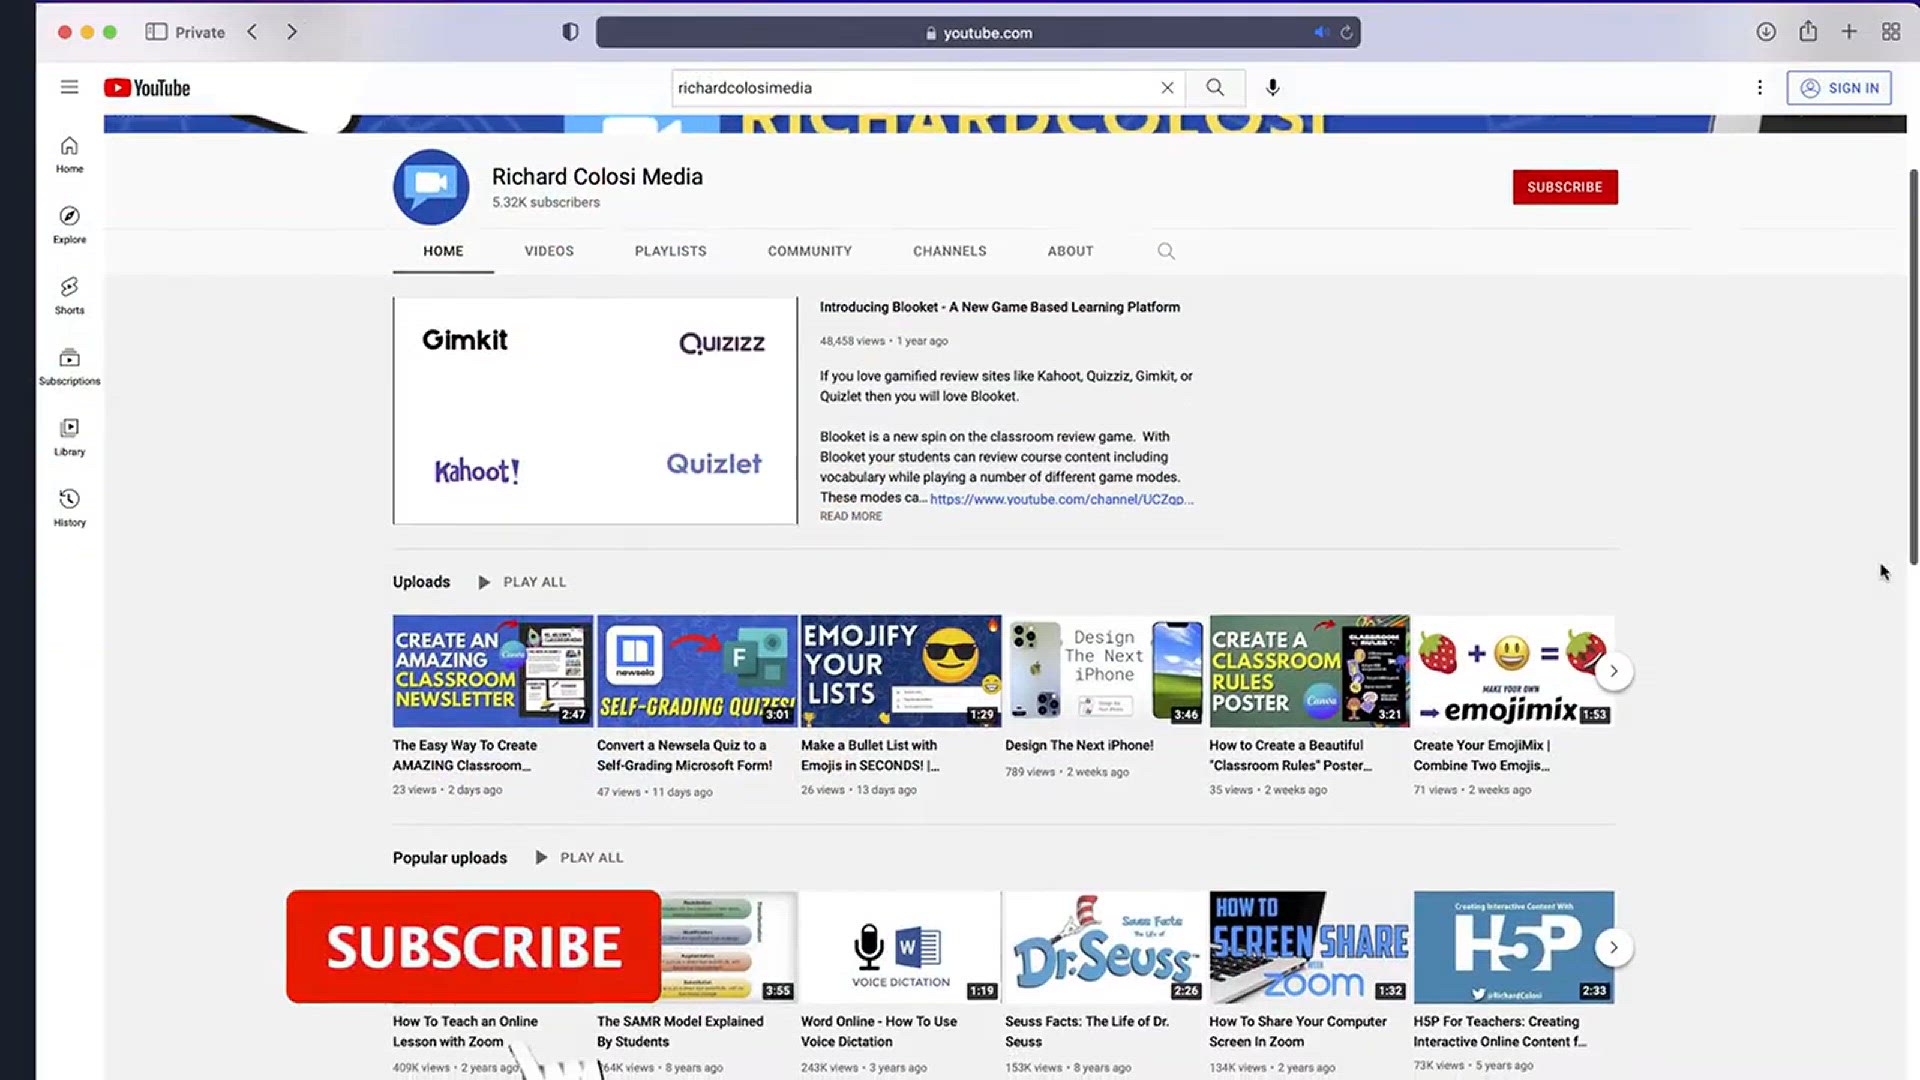Open Explore in sidebar
The height and width of the screenshot is (1080, 1920).
tap(69, 225)
